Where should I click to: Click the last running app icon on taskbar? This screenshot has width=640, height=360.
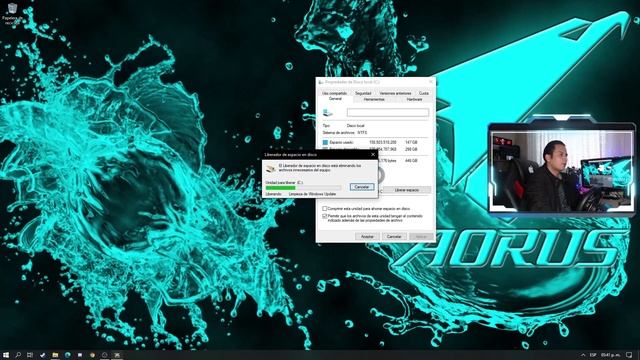[117, 355]
